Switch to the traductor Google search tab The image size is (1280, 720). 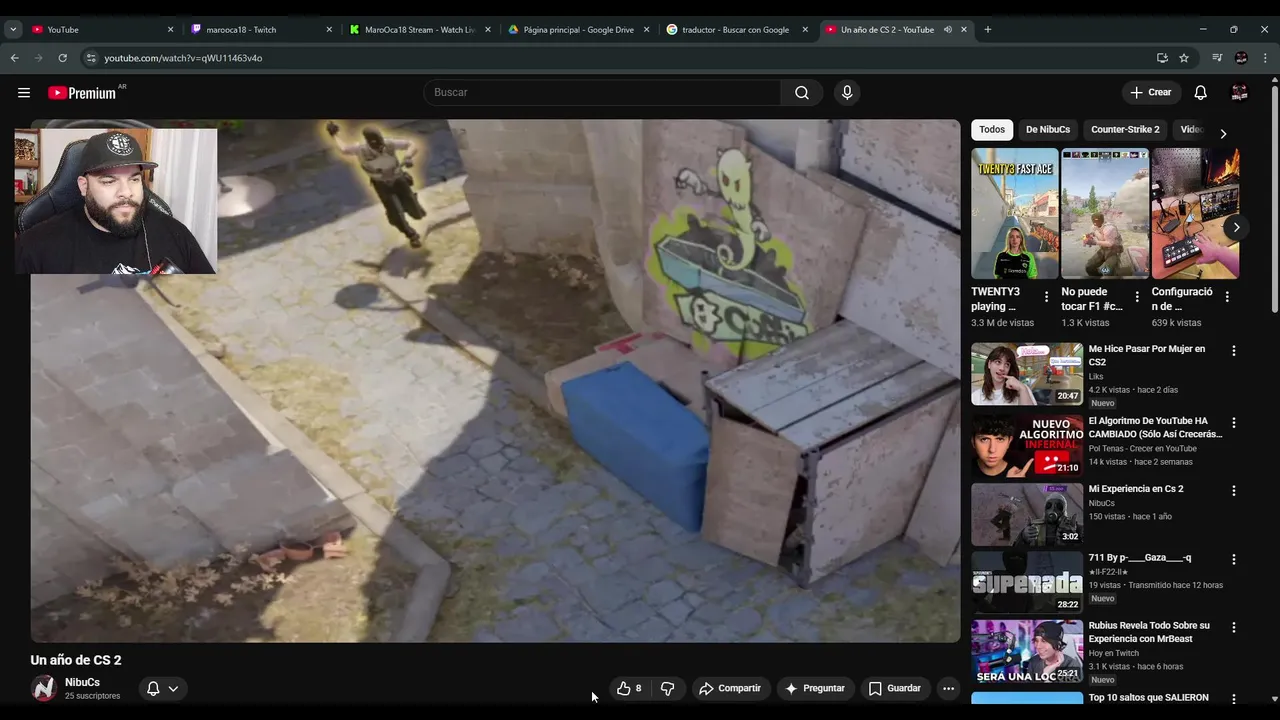[x=737, y=29]
